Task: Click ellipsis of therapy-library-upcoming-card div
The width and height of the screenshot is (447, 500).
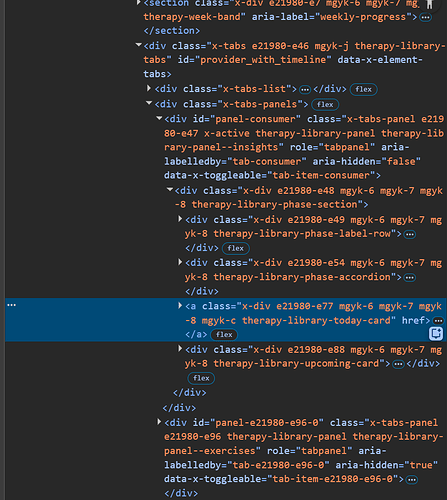Action: pos(398,364)
